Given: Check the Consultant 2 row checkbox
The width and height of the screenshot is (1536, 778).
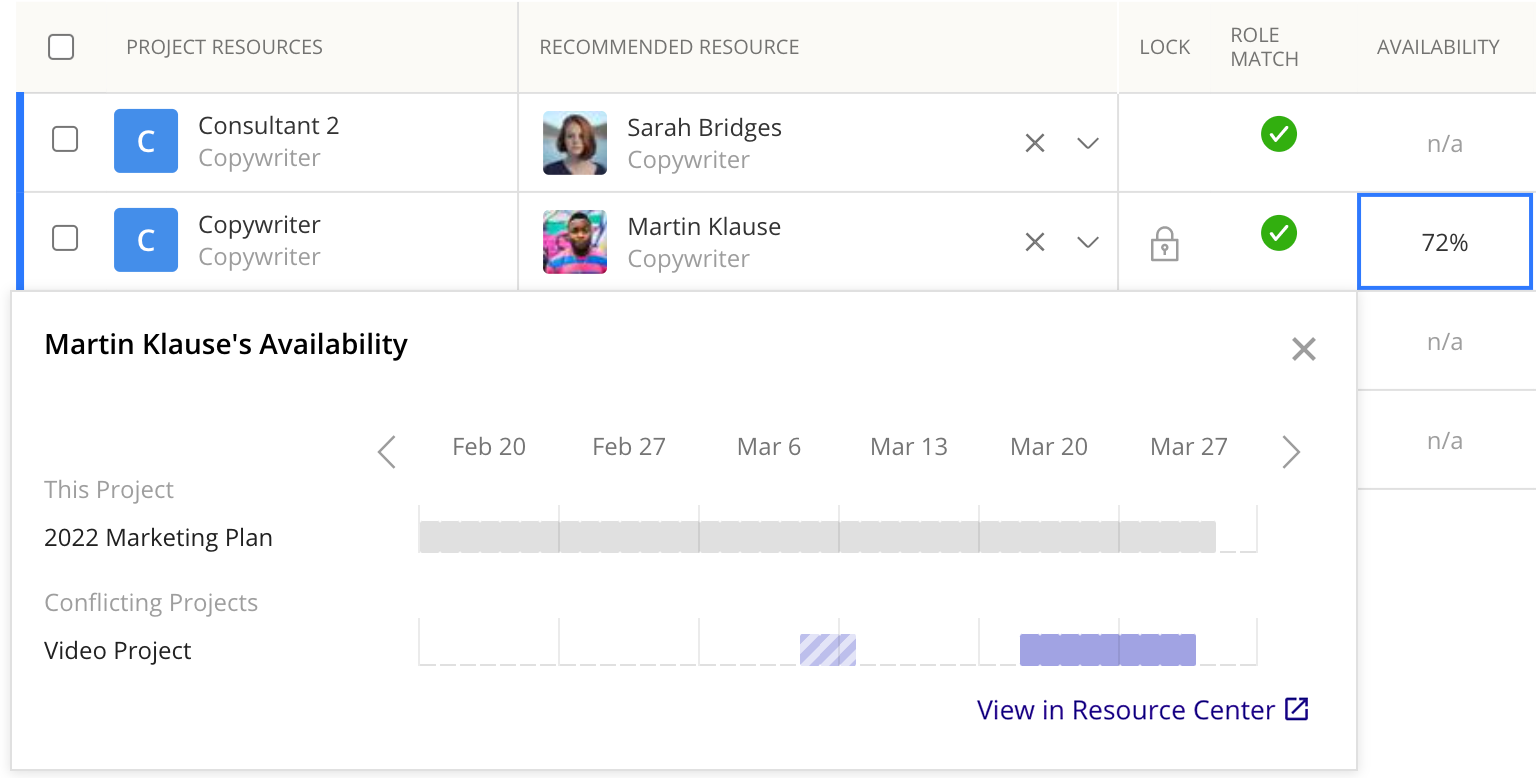Looking at the screenshot, I should (64, 139).
